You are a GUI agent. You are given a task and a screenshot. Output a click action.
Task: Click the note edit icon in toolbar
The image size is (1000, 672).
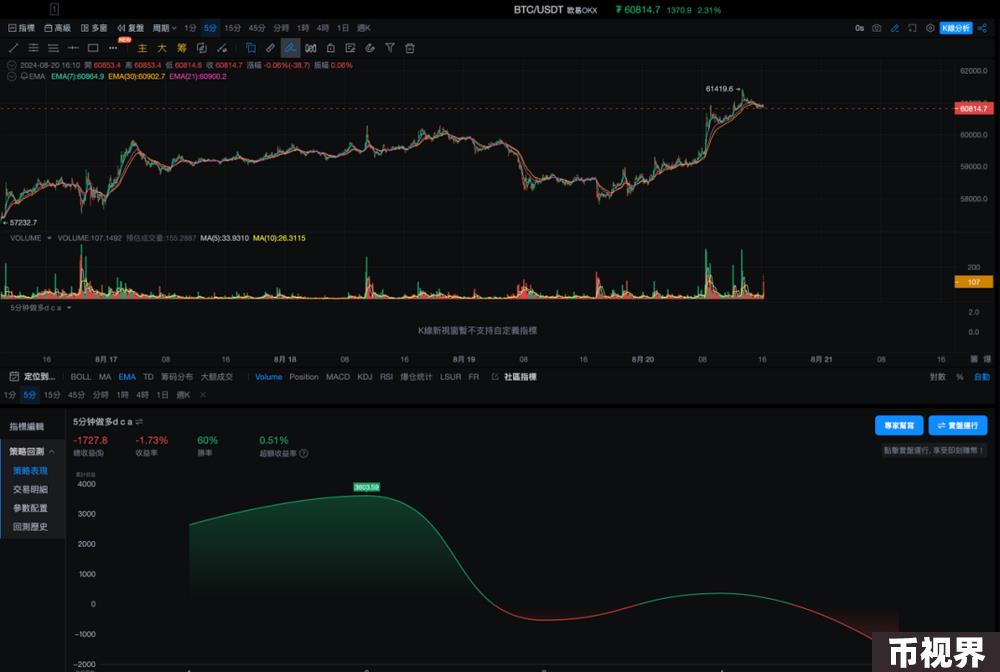click(x=350, y=48)
